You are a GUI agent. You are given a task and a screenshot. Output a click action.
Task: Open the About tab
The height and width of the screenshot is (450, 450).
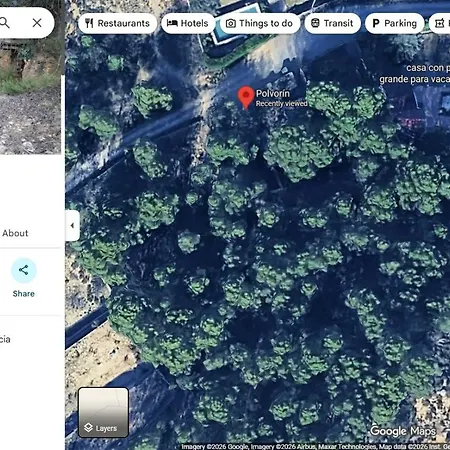15,233
